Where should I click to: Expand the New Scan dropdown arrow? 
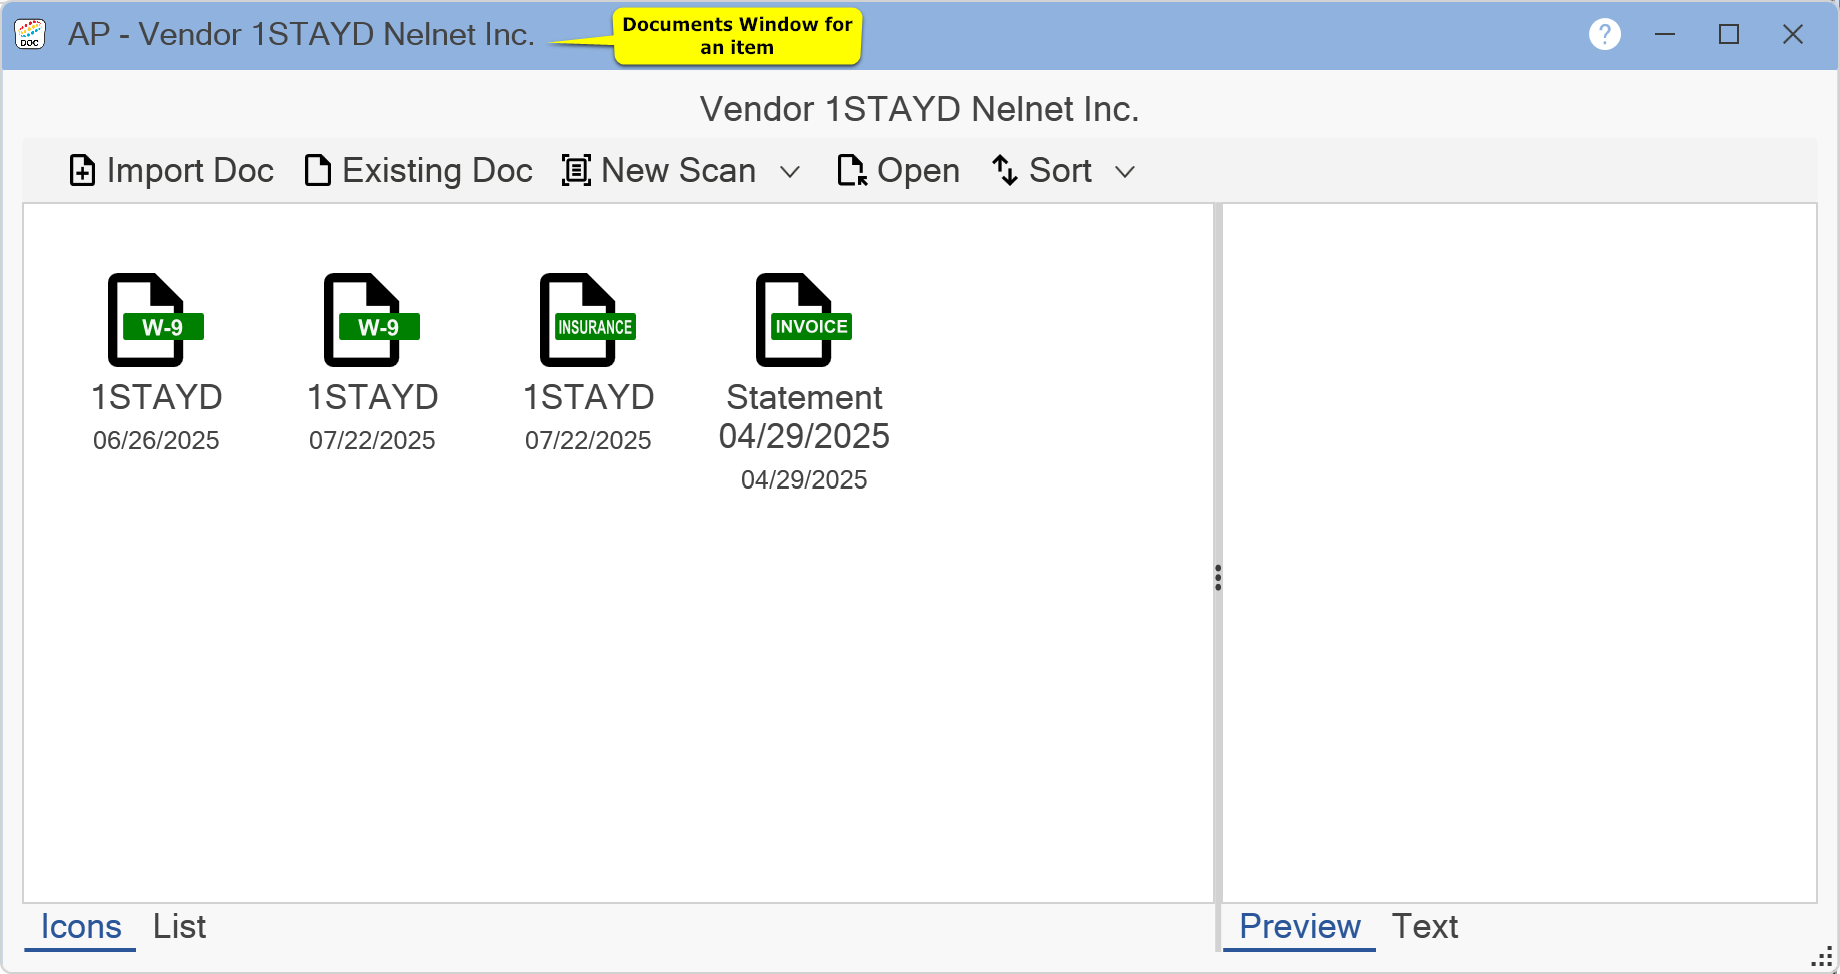pyautogui.click(x=790, y=172)
